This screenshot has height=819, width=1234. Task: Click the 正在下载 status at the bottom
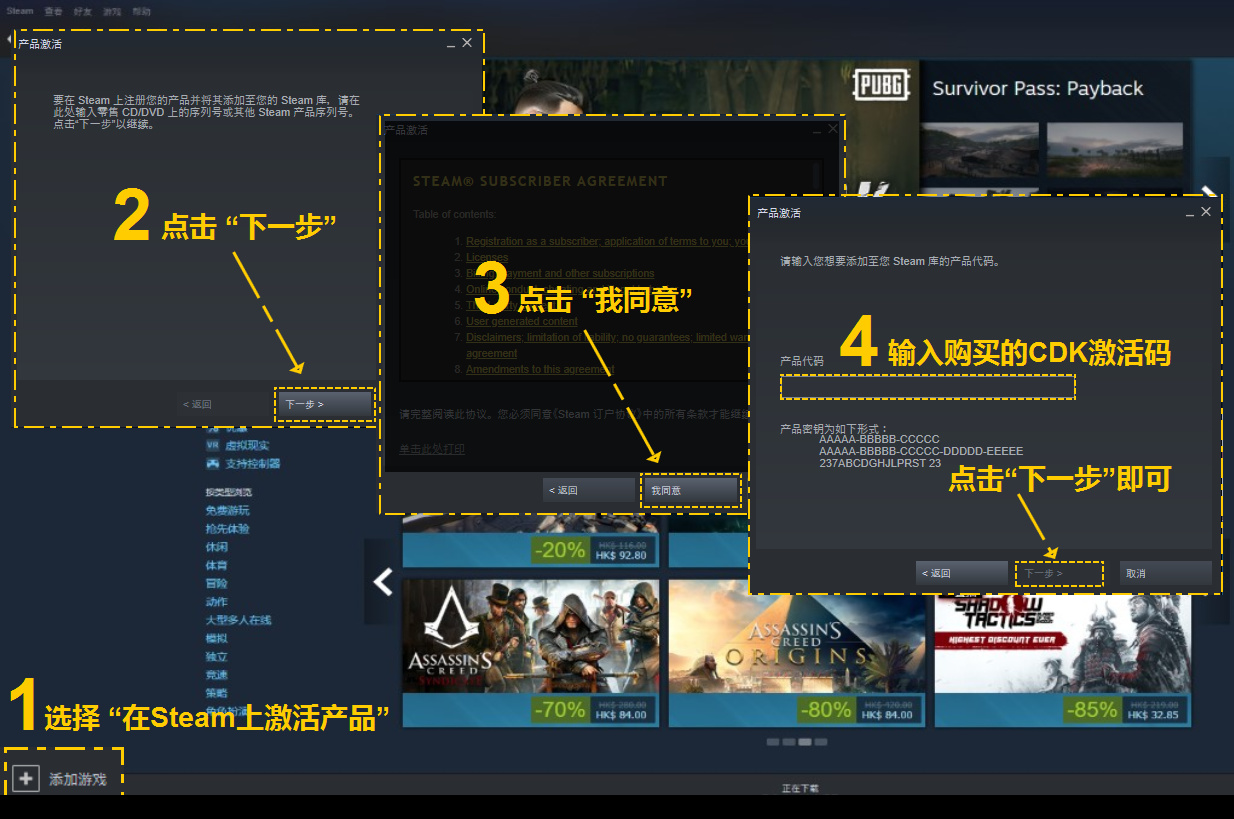(800, 788)
